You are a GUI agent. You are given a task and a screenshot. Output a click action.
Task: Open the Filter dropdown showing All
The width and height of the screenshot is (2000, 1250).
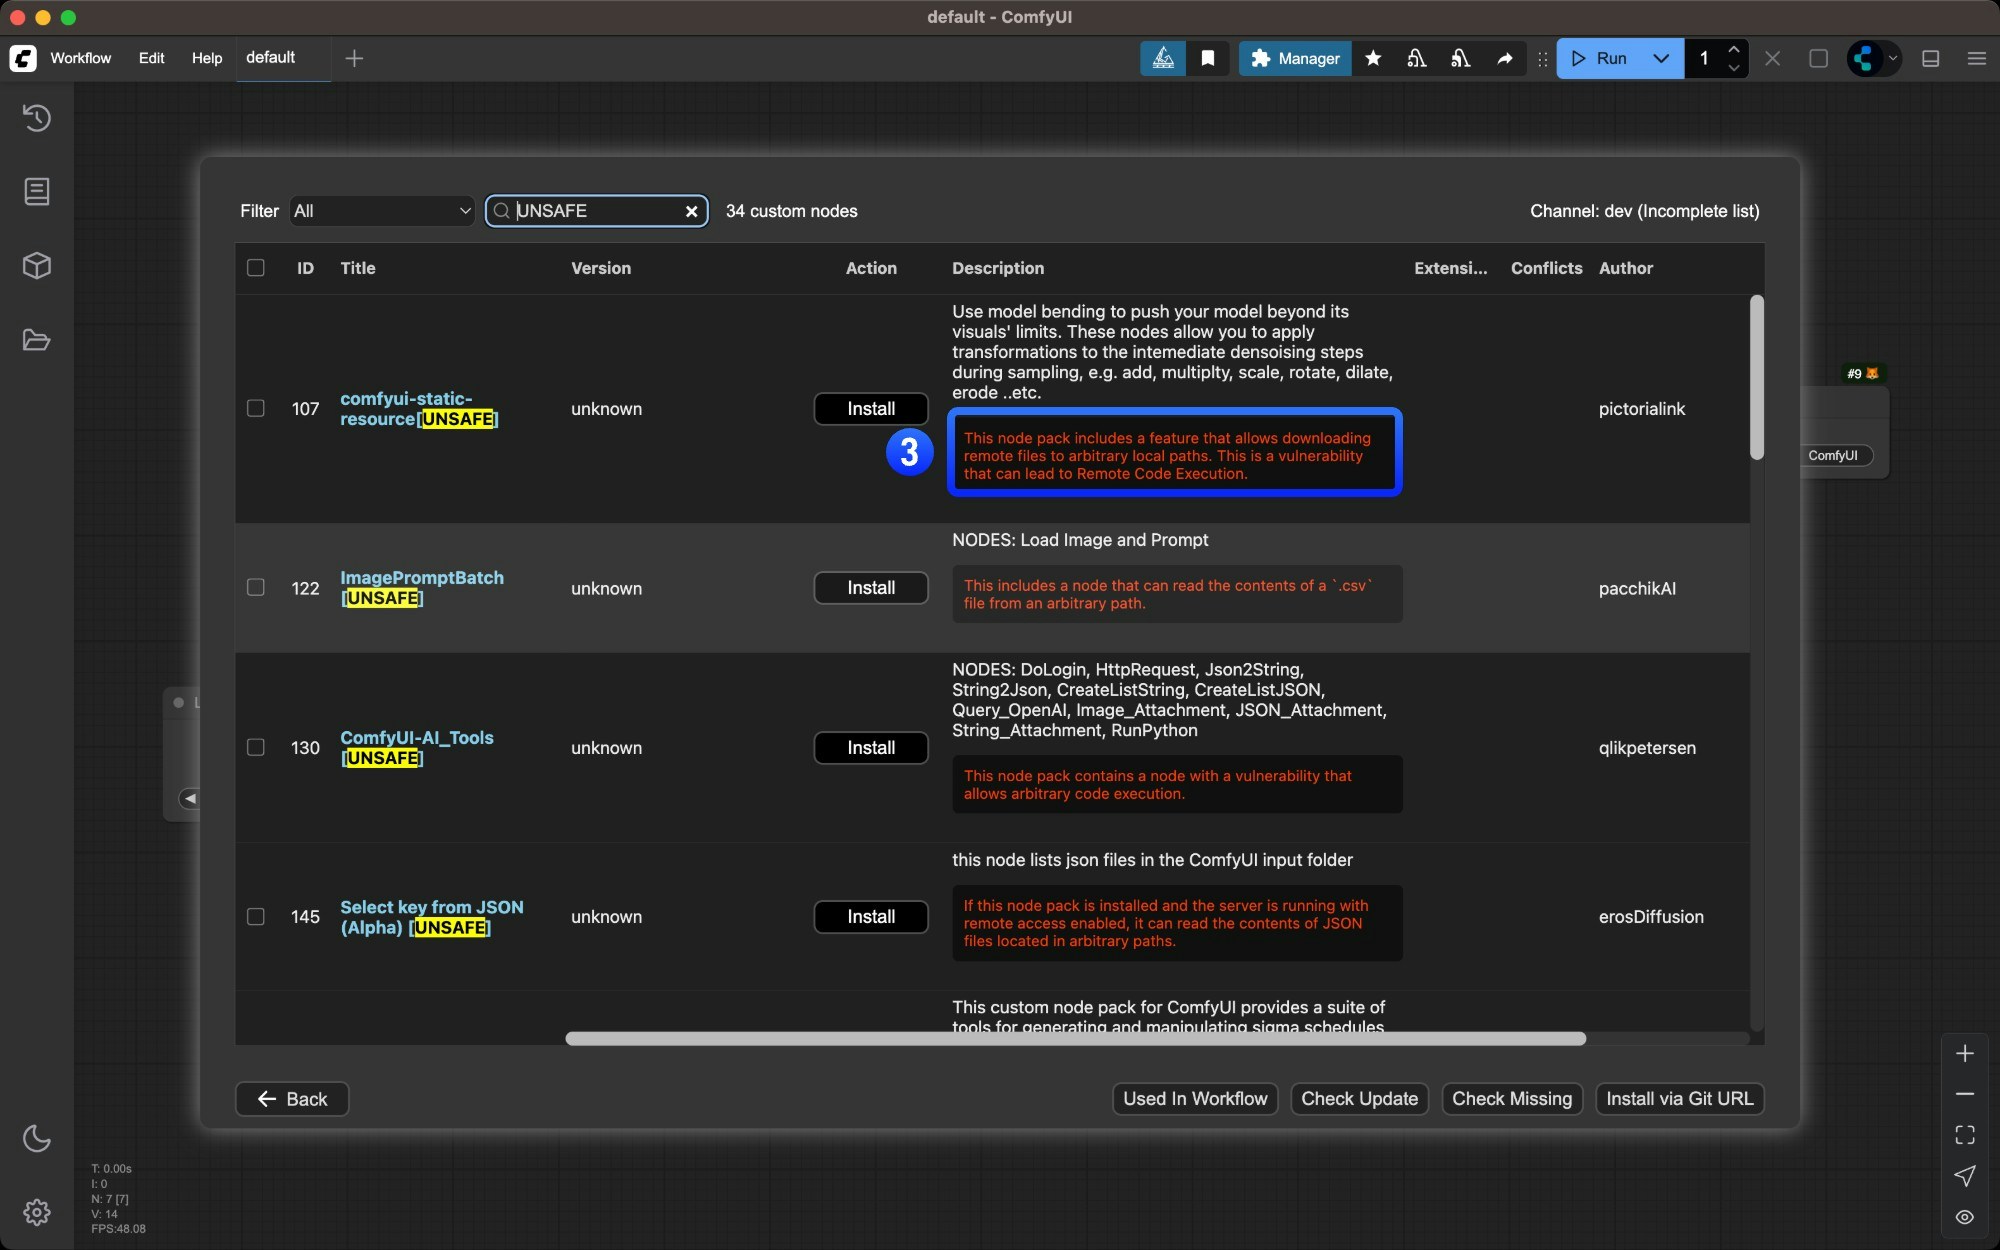pos(380,211)
